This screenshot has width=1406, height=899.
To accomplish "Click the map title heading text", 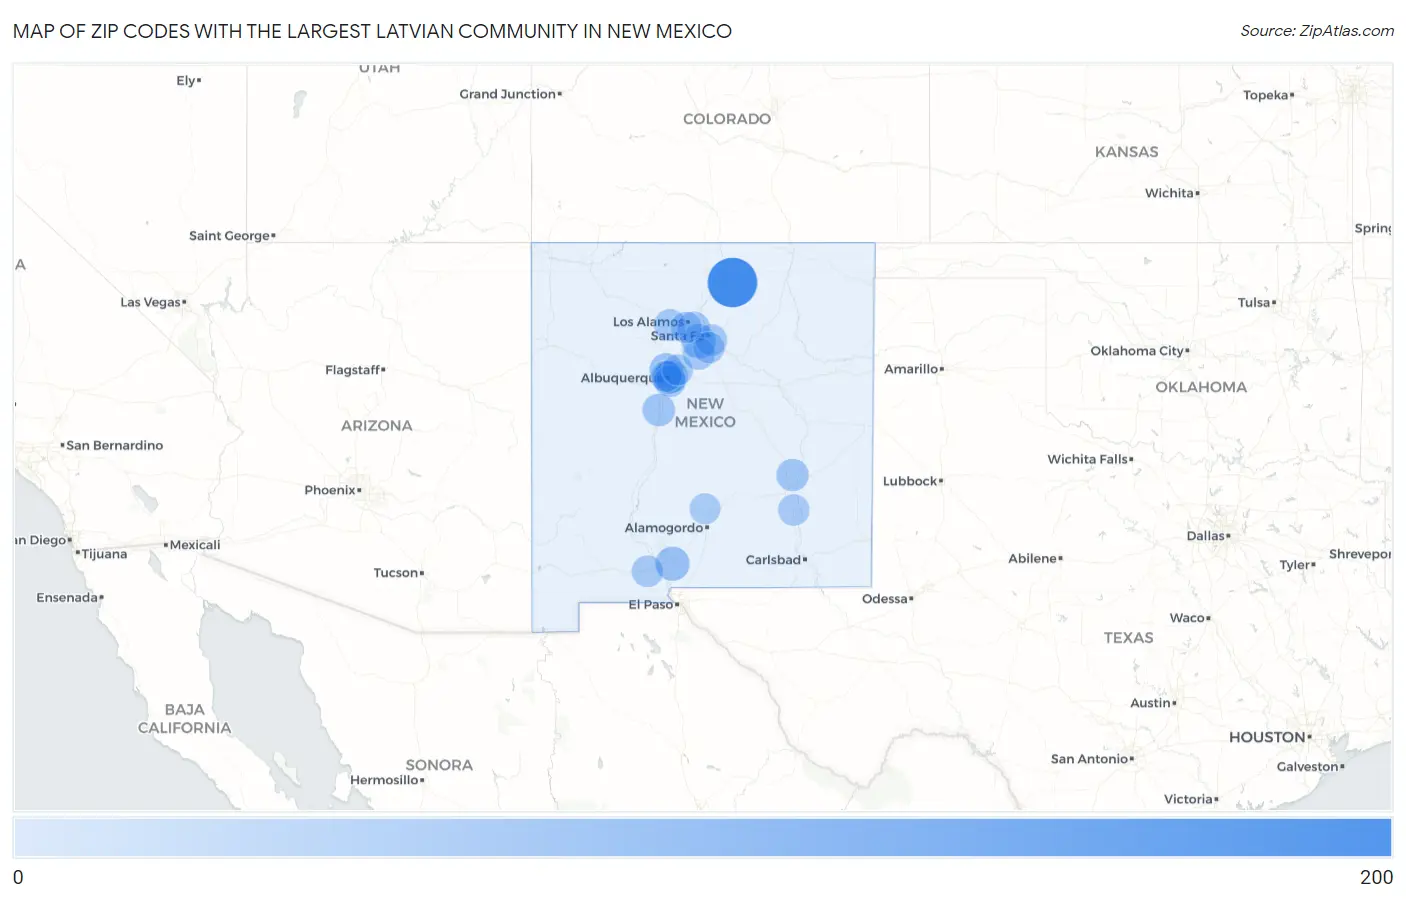I will [x=372, y=31].
